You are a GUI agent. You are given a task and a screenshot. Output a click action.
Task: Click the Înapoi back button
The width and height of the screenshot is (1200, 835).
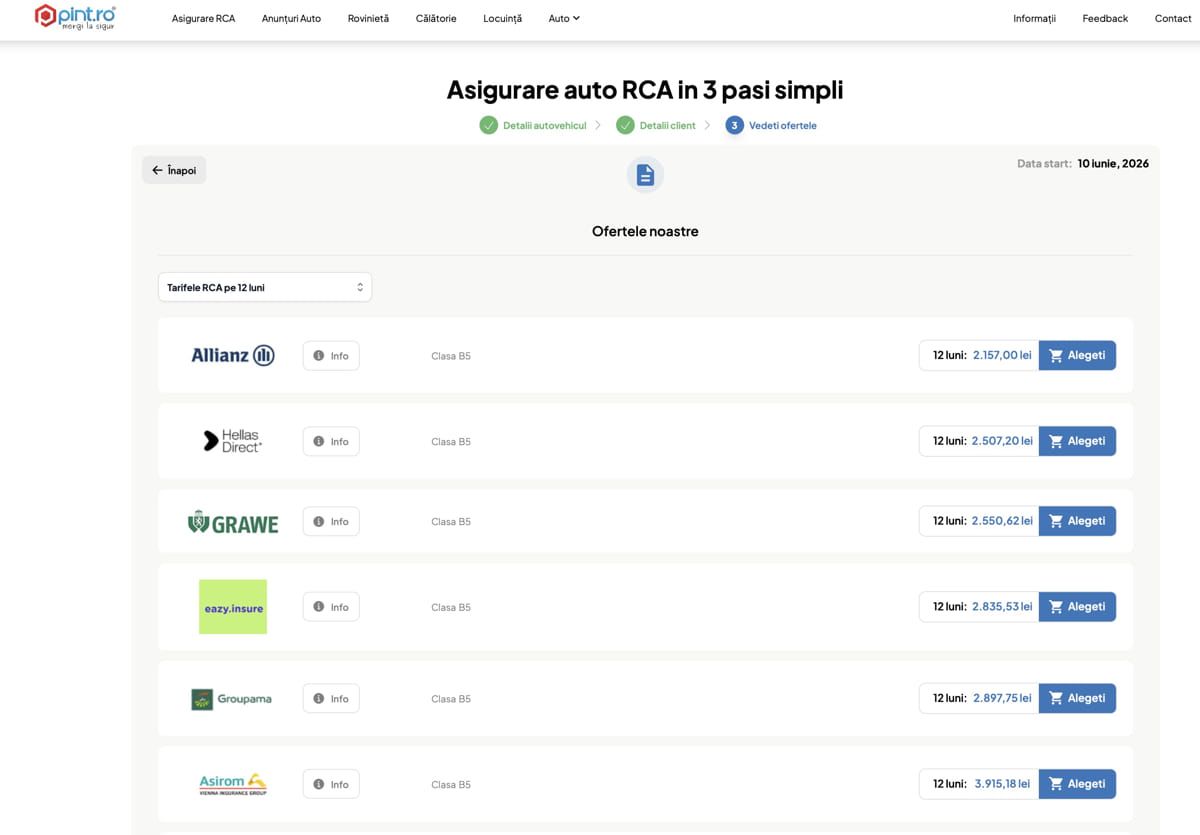[174, 170]
